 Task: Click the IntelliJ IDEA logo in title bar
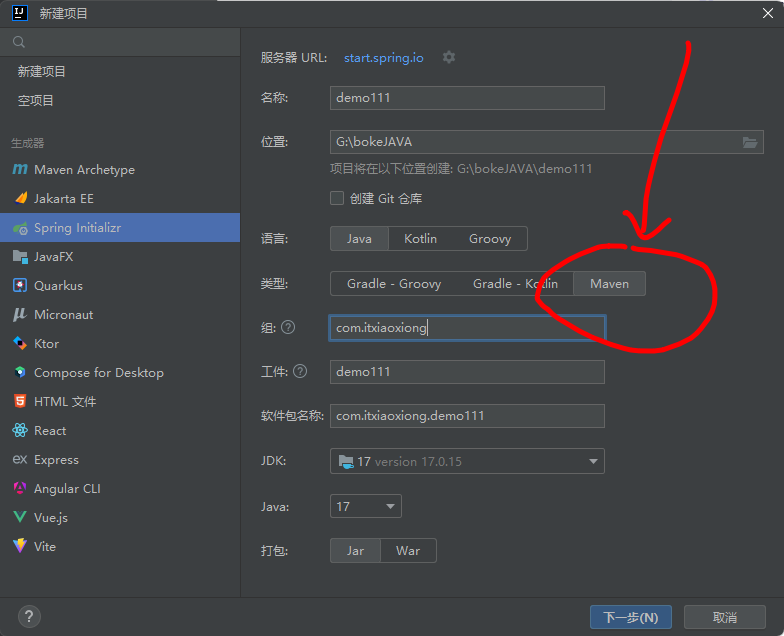20,12
